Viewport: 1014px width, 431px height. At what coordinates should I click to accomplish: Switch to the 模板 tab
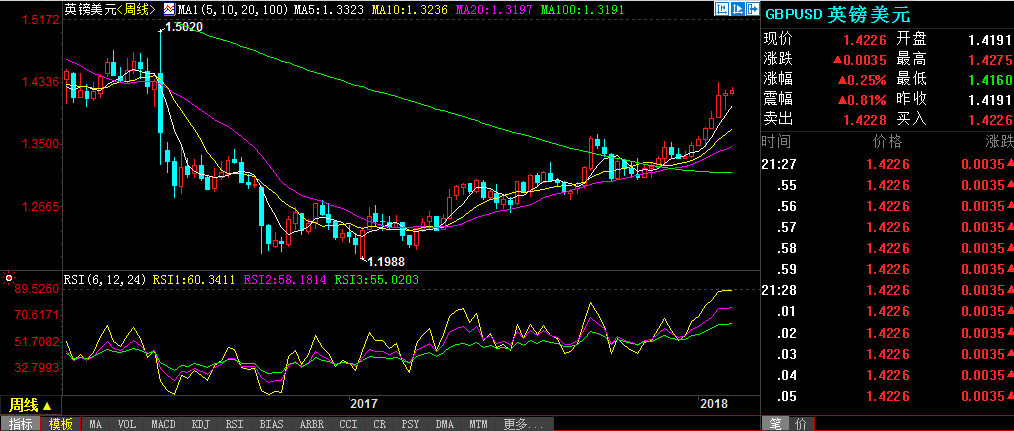pyautogui.click(x=60, y=424)
